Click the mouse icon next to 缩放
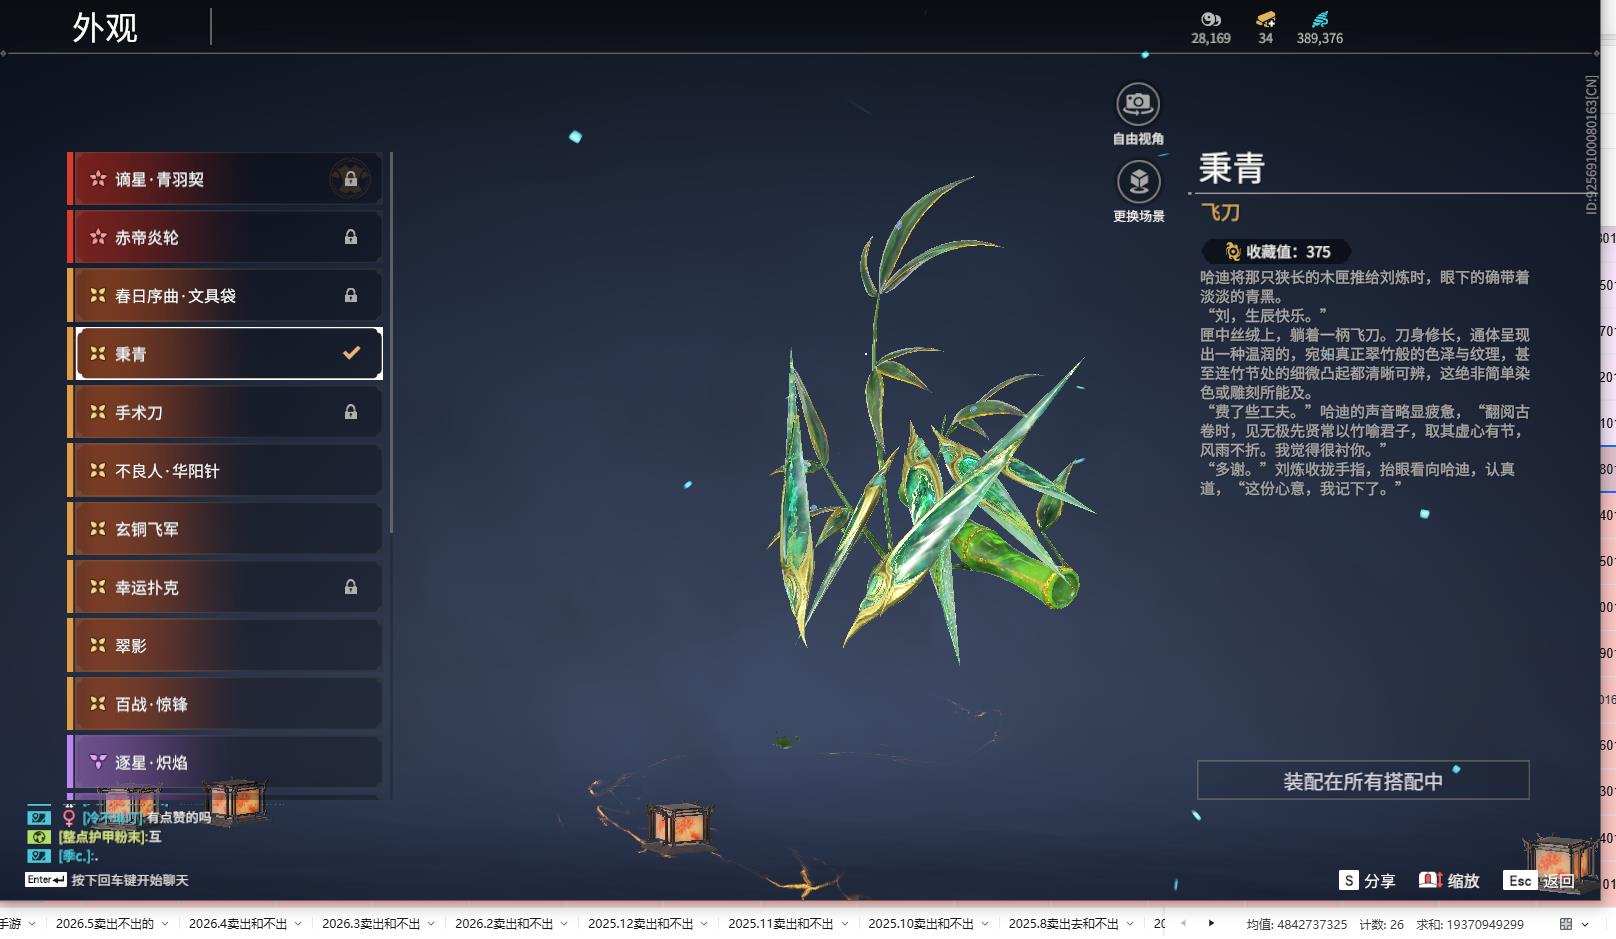 click(x=1430, y=880)
